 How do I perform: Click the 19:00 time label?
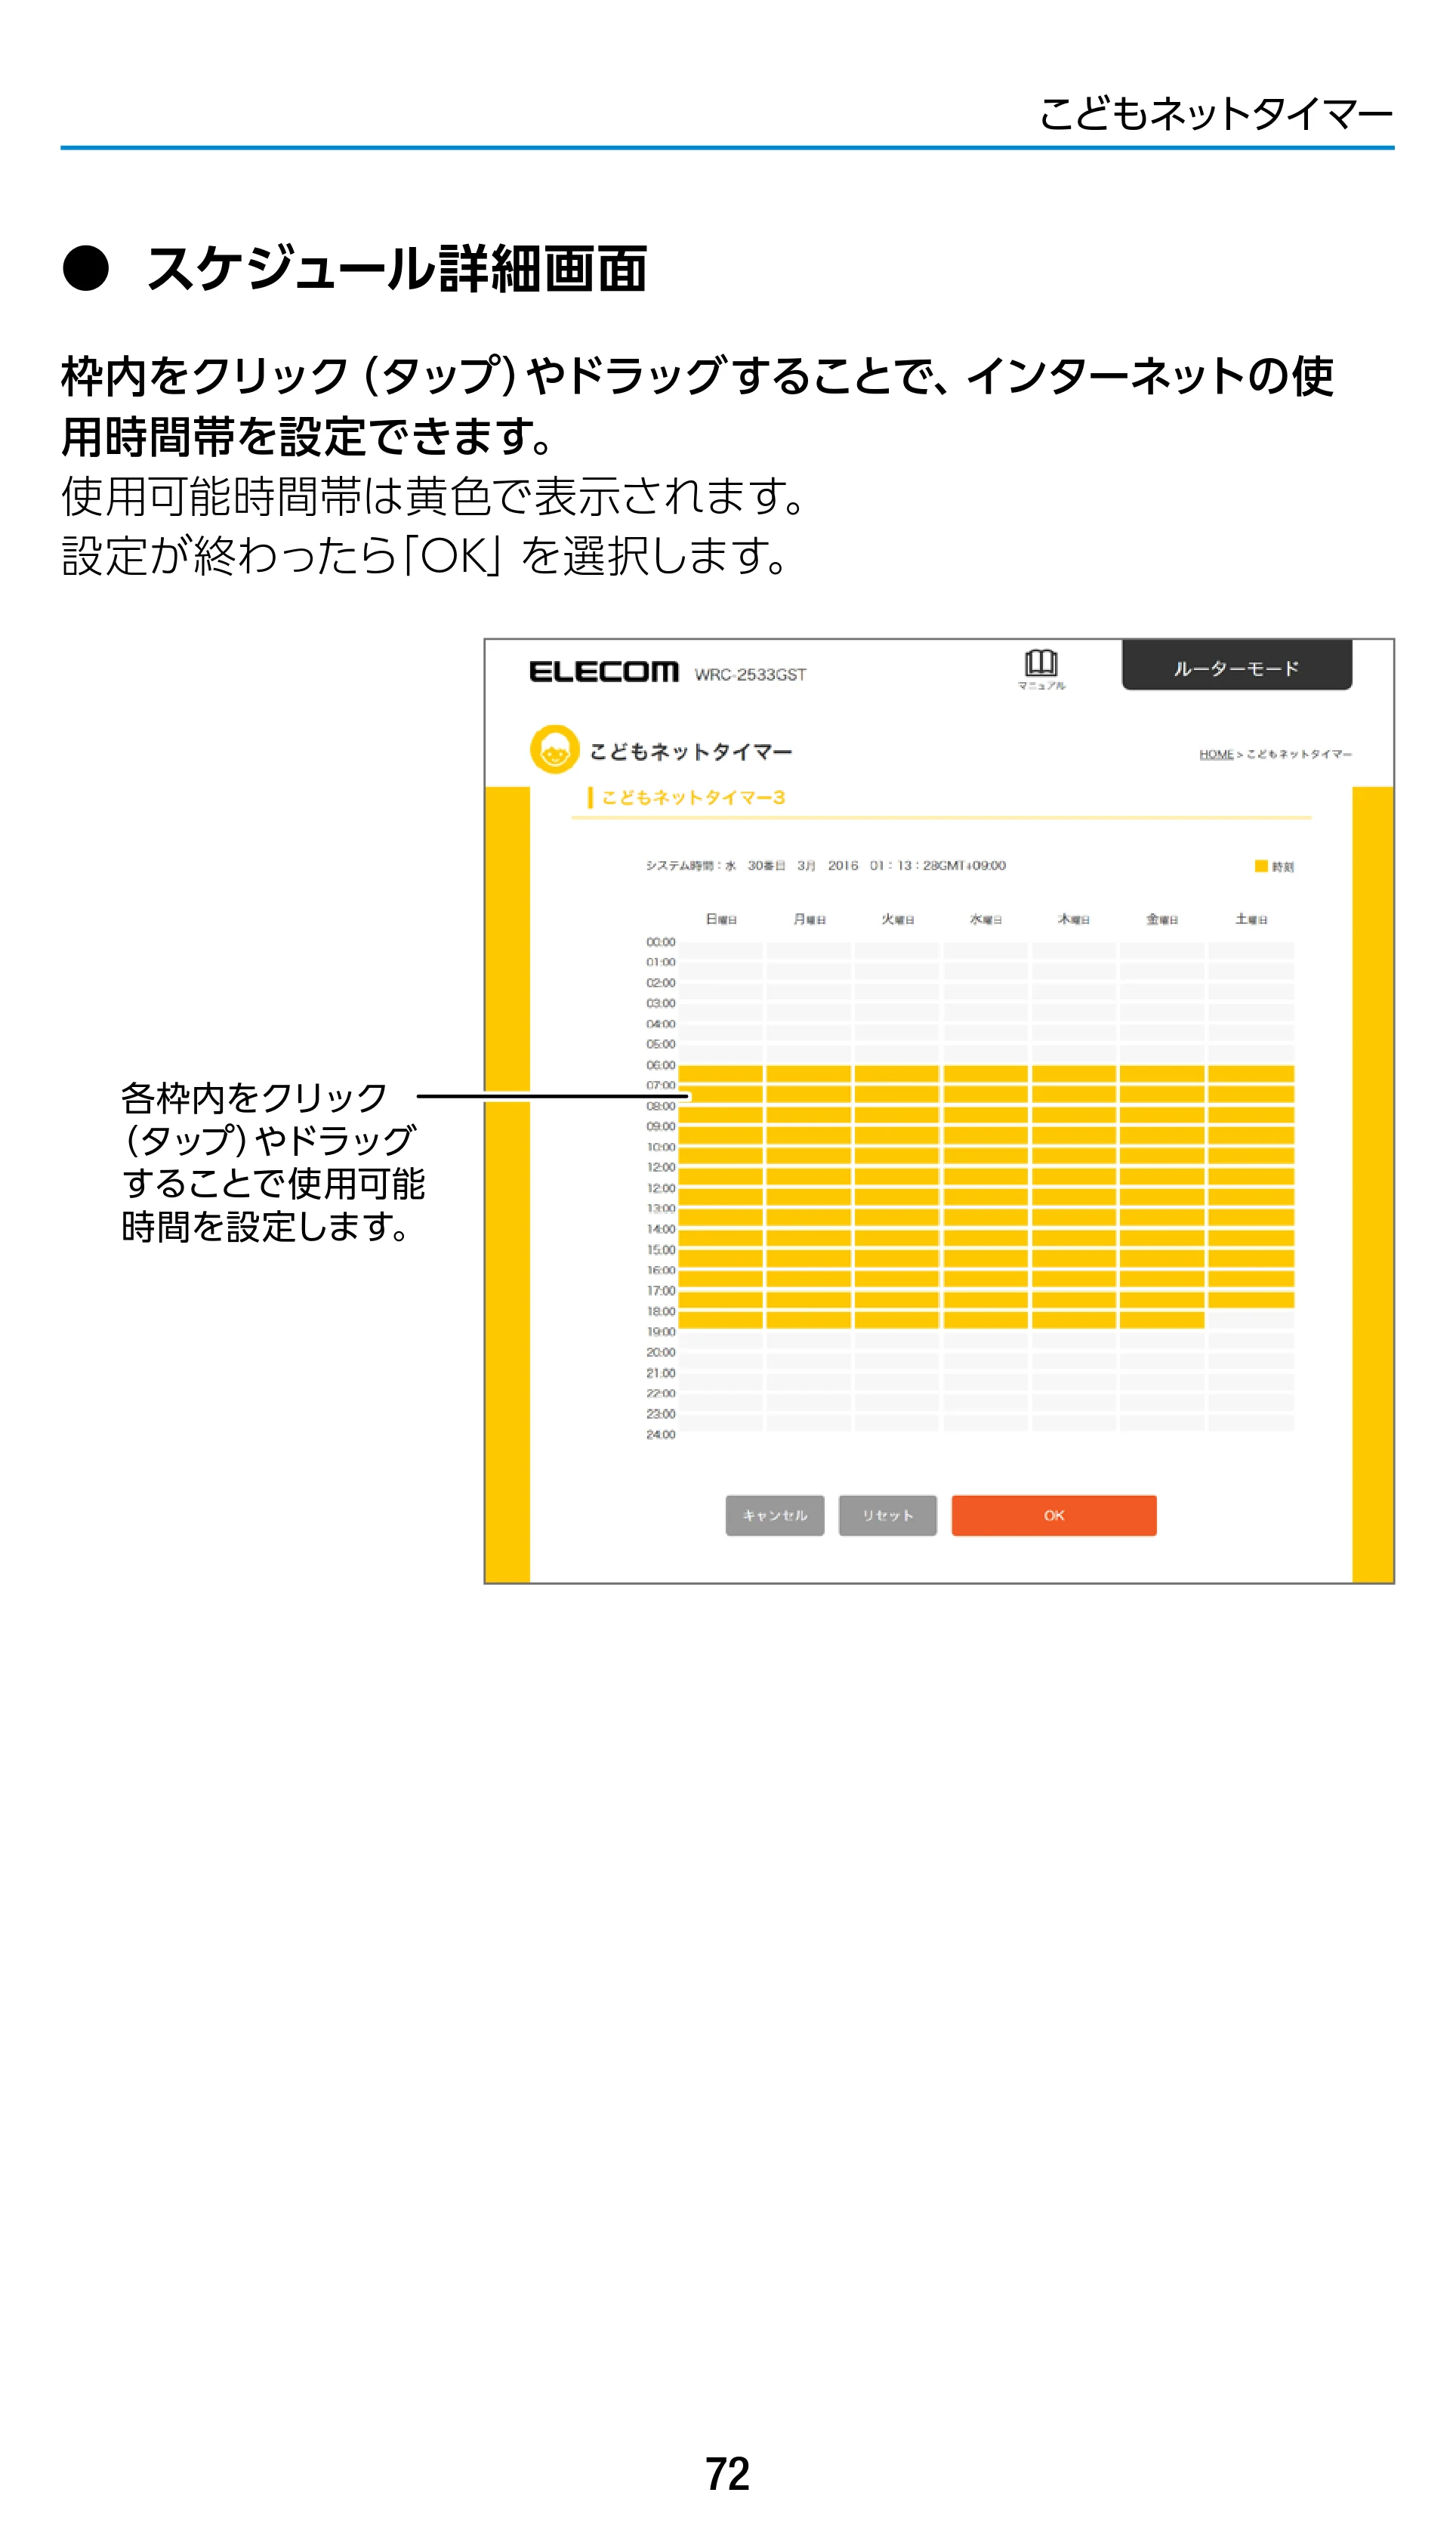point(661,1332)
